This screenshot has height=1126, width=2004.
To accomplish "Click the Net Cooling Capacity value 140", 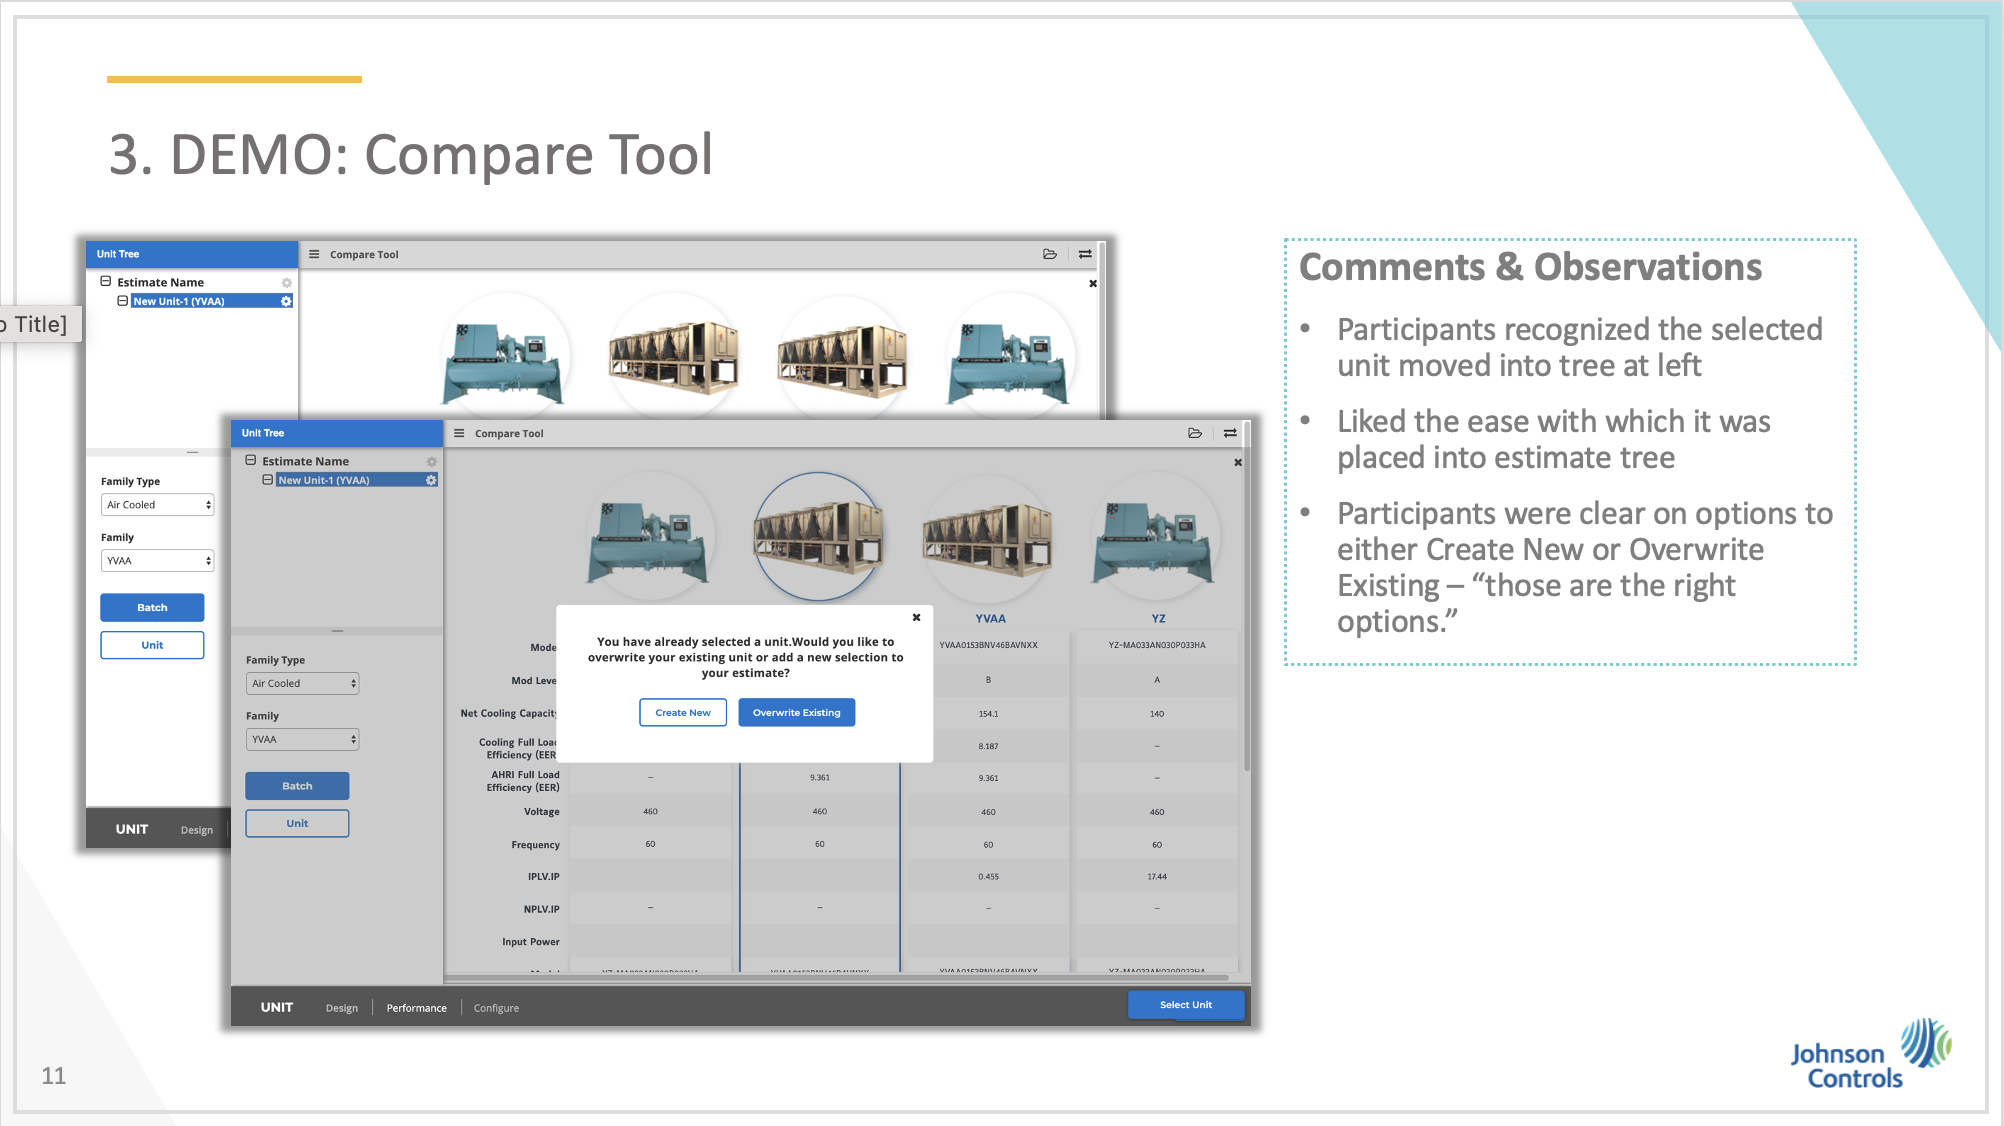I will pyautogui.click(x=1157, y=714).
